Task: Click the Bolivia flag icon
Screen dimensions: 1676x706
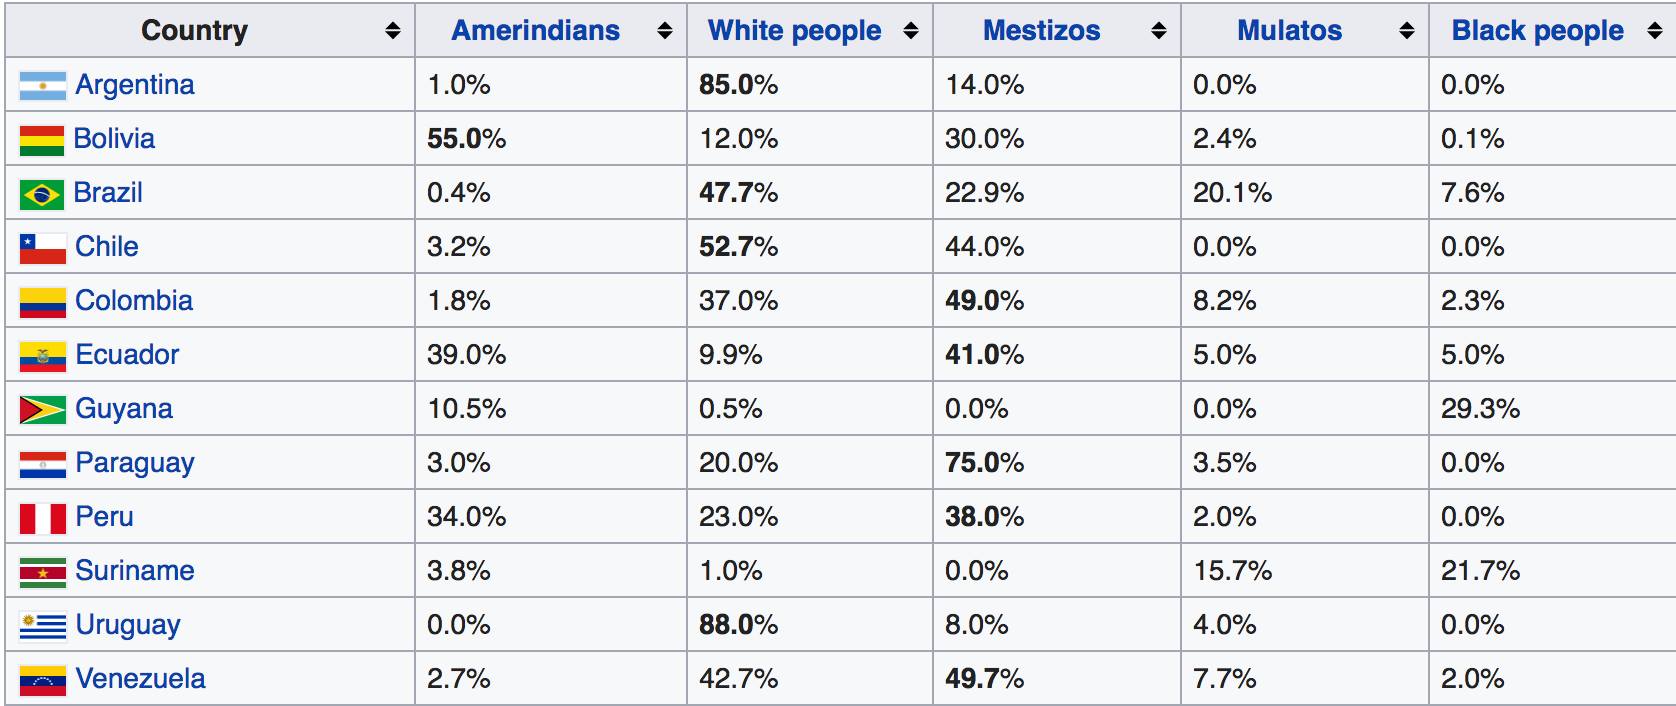Action: (42, 140)
